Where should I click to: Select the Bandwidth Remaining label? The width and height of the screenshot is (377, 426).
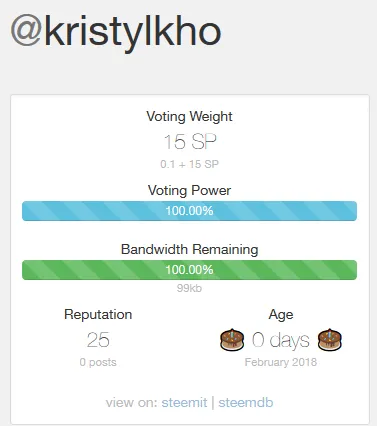(x=189, y=249)
